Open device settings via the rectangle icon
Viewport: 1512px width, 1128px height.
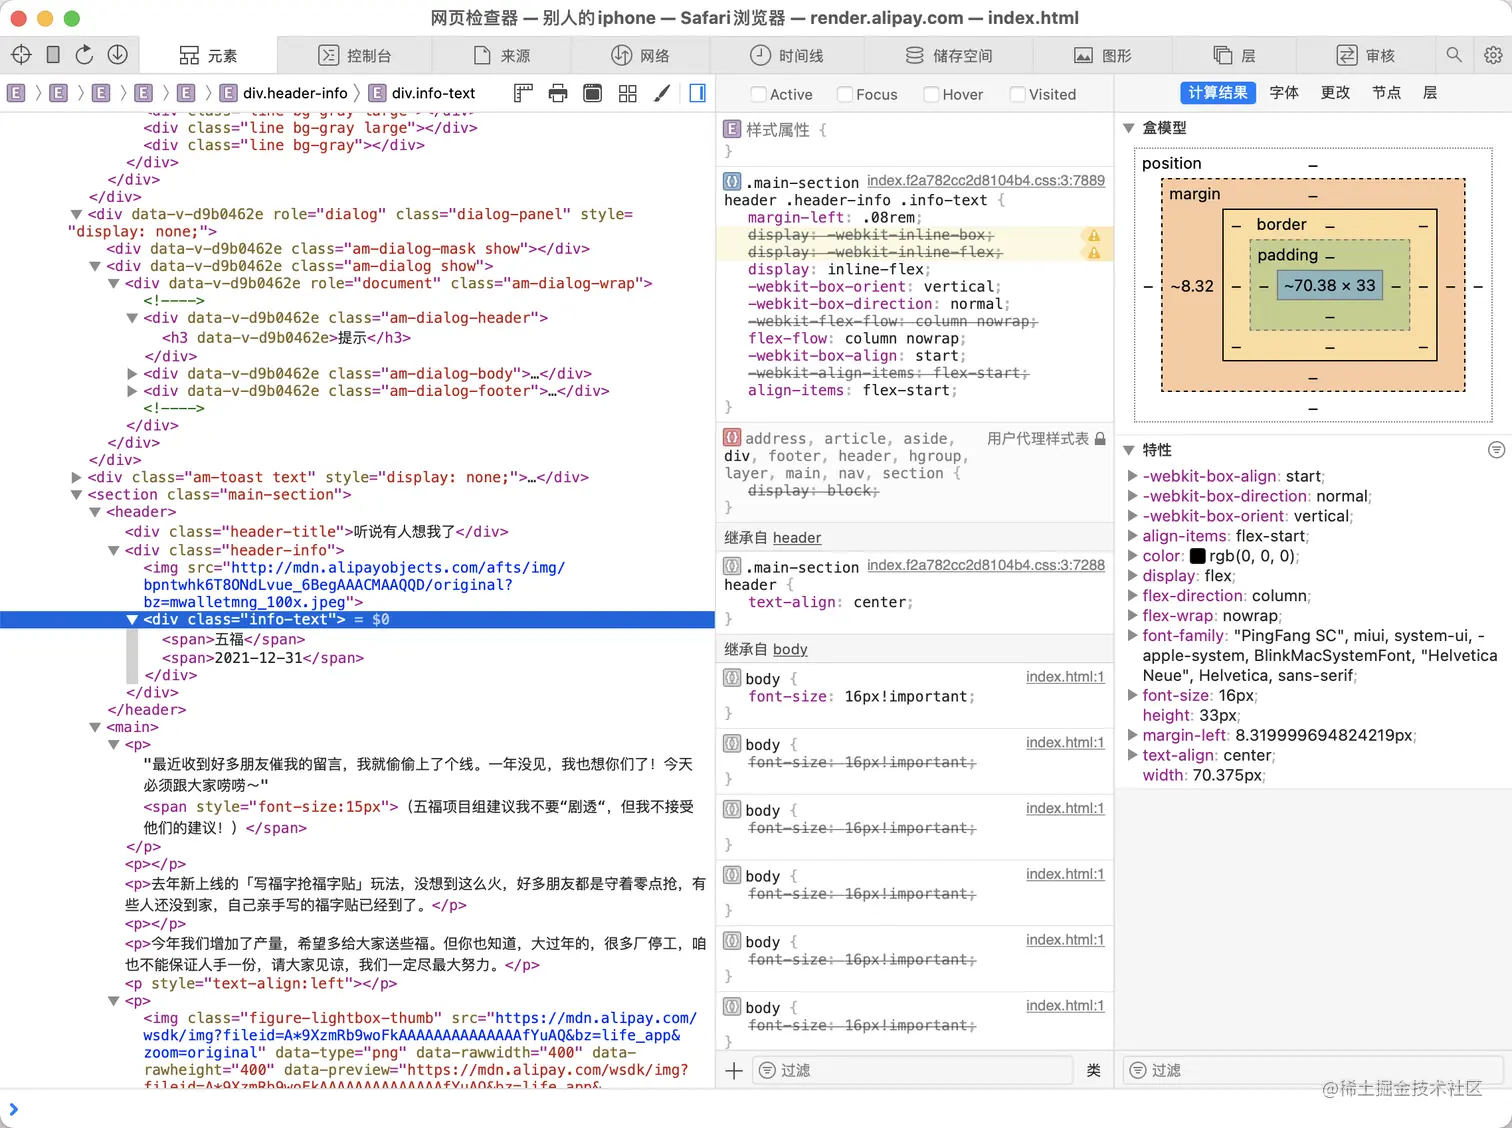pos(53,55)
